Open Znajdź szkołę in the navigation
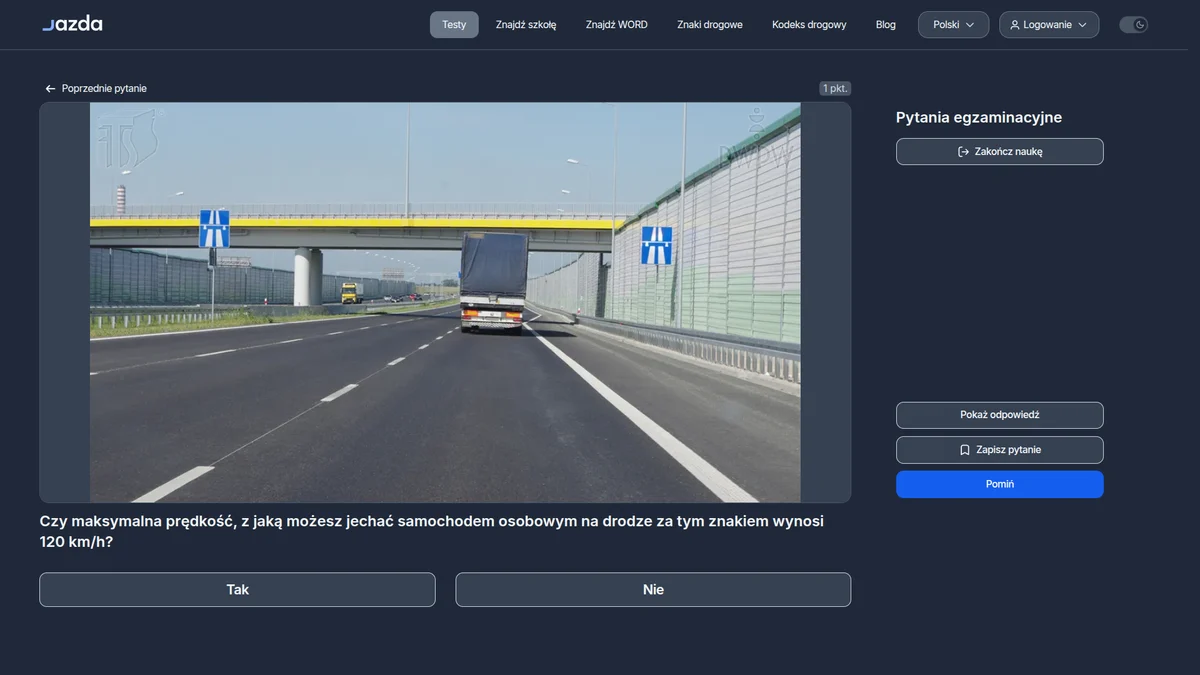This screenshot has height=675, width=1200. click(526, 25)
